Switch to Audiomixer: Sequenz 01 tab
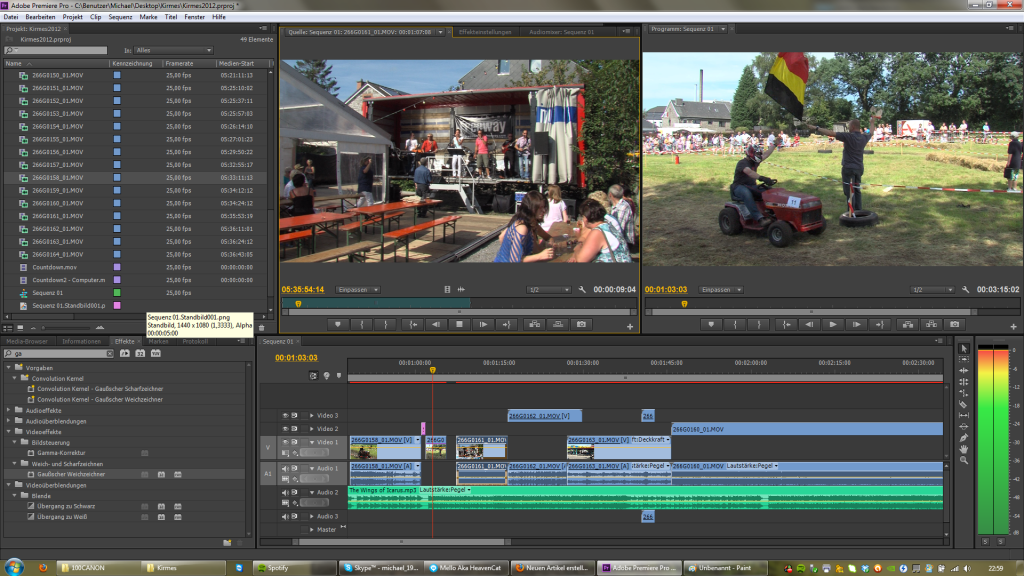Screen dimensions: 1024x576 coord(562,32)
